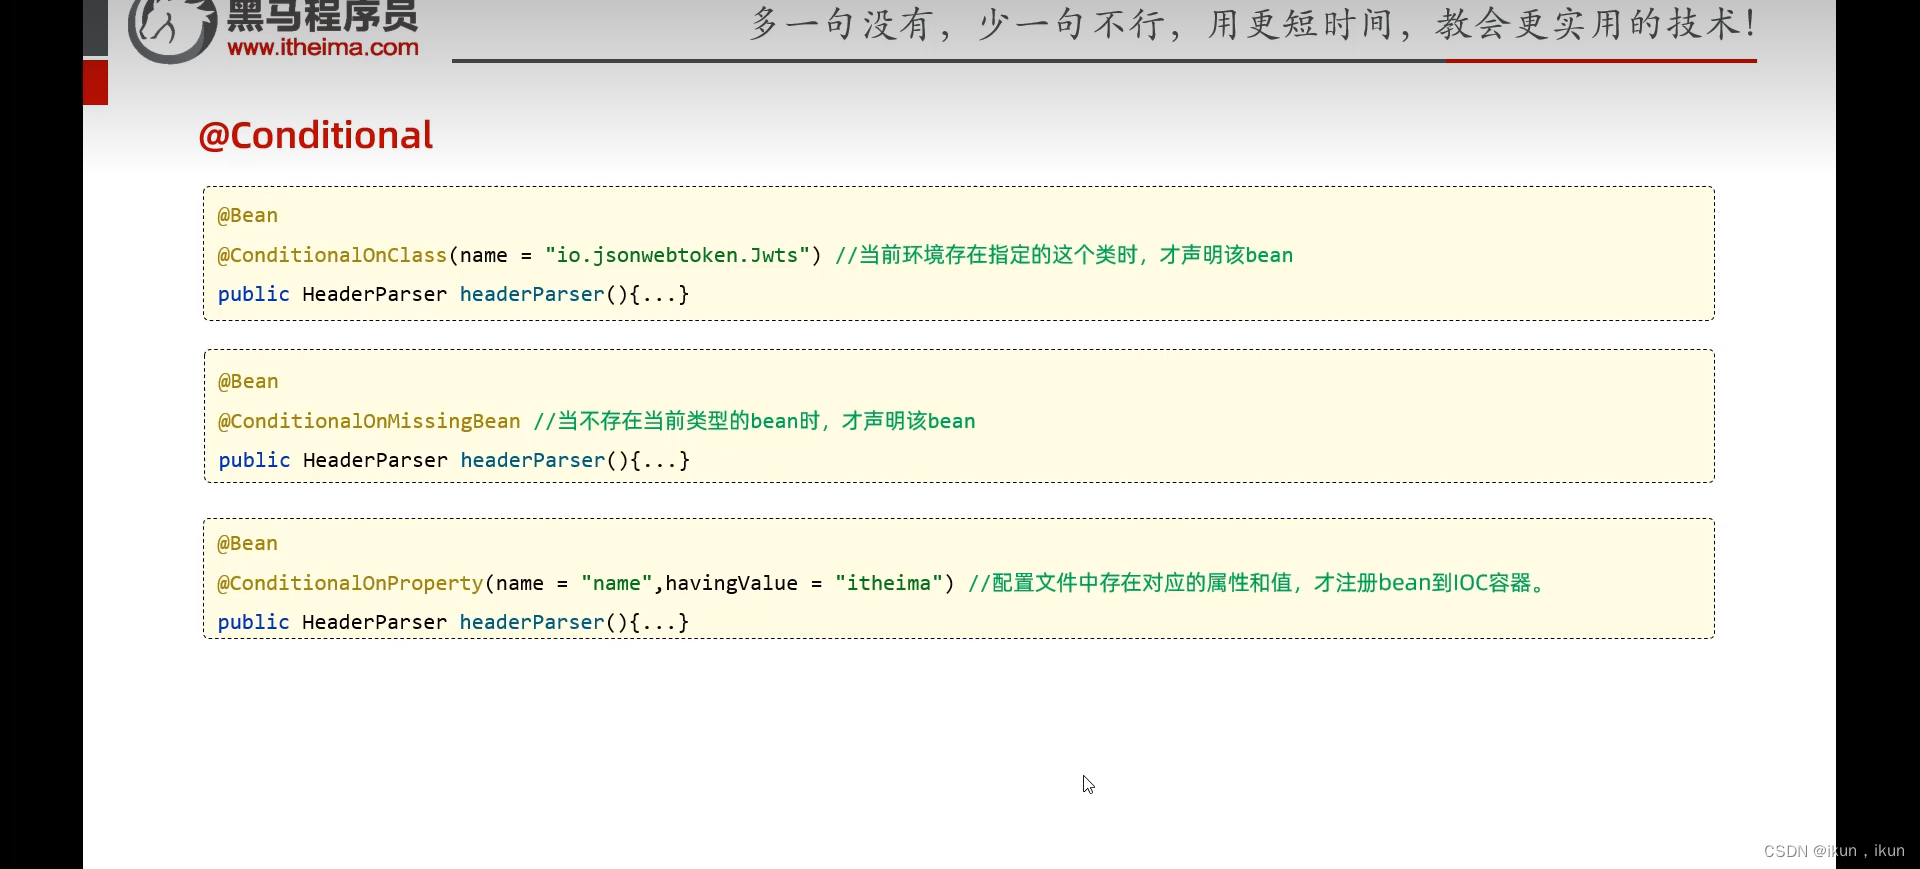Image resolution: width=1920 pixels, height=869 pixels.
Task: Click the comment mentioning IOC容器
Action: [x=1260, y=583]
